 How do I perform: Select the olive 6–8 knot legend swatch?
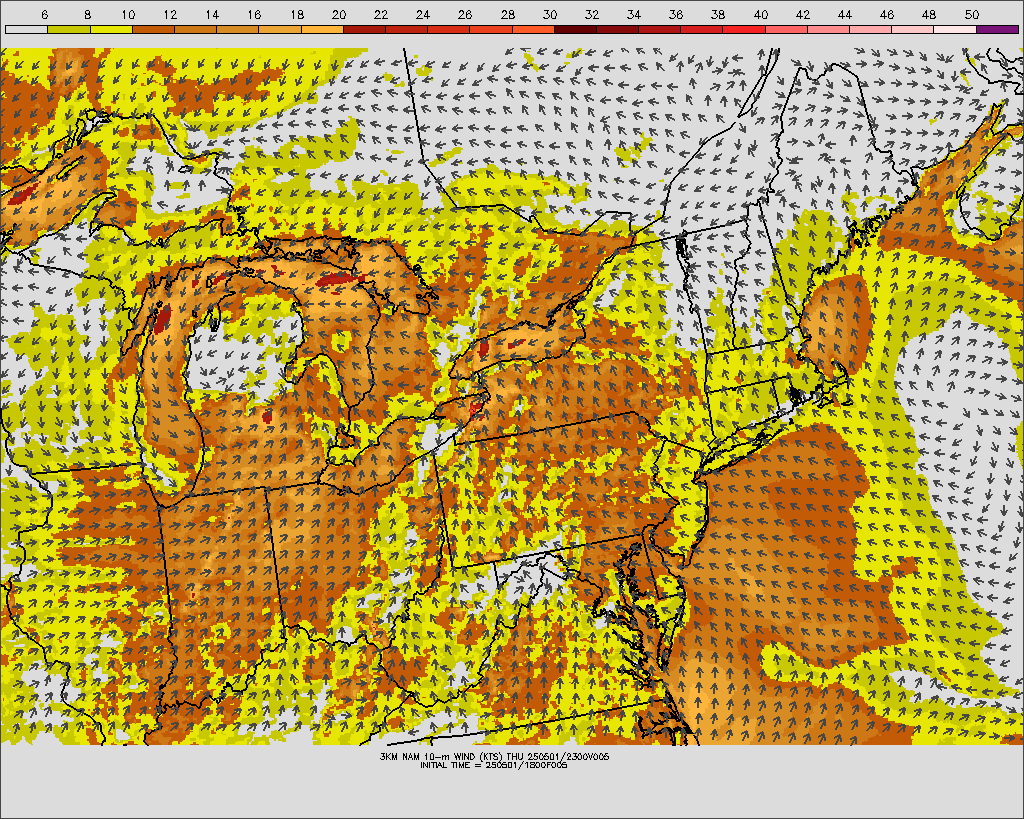click(69, 29)
